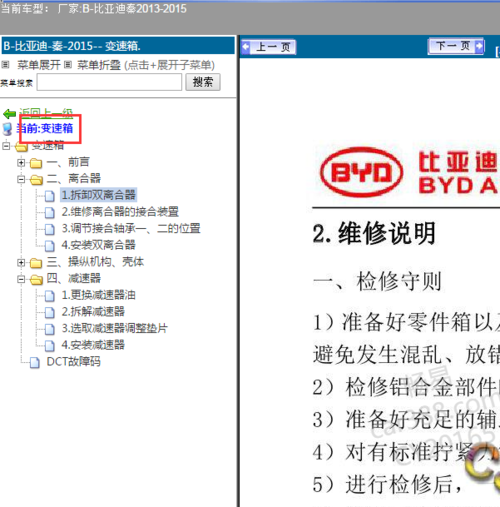Viewport: 500px width, 507px height.
Task: Click the 搜索 search button
Action: point(203,82)
